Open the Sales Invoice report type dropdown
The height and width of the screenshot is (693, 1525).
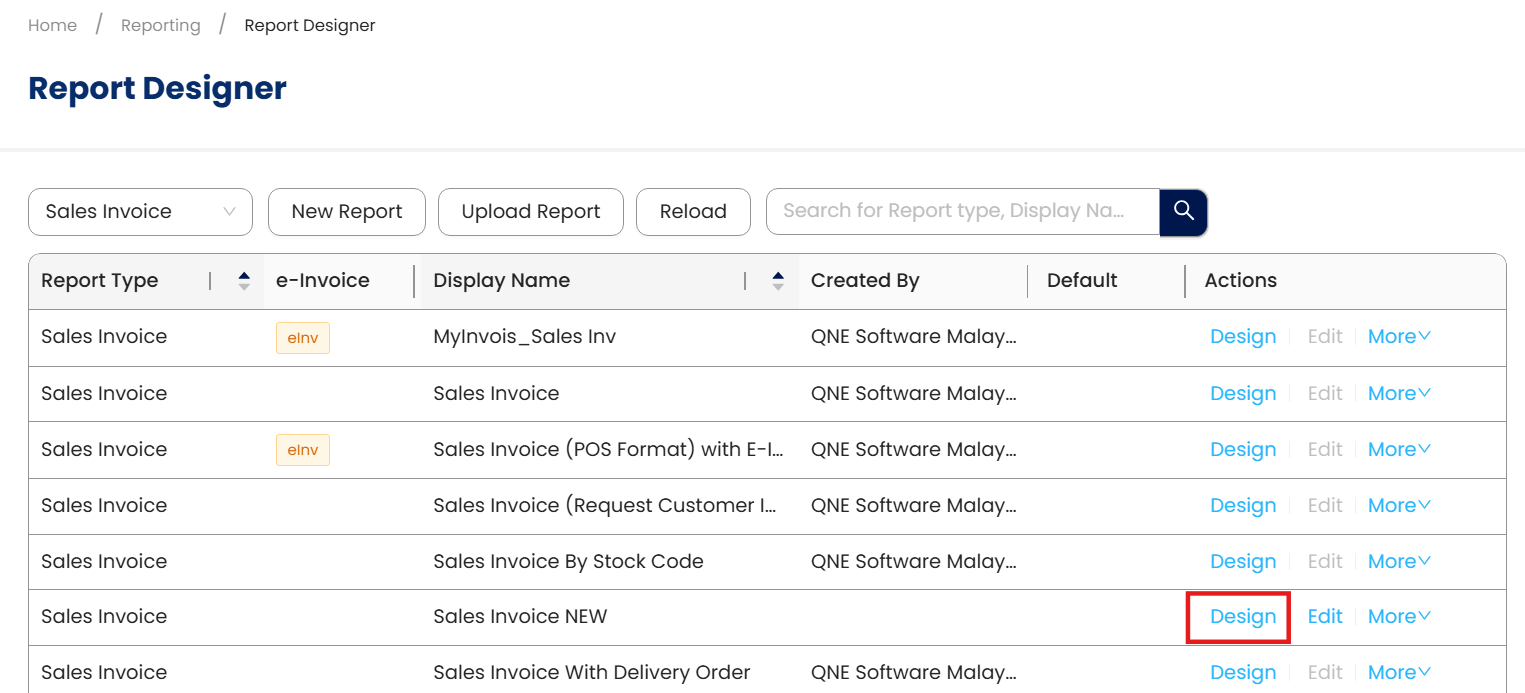coord(140,212)
